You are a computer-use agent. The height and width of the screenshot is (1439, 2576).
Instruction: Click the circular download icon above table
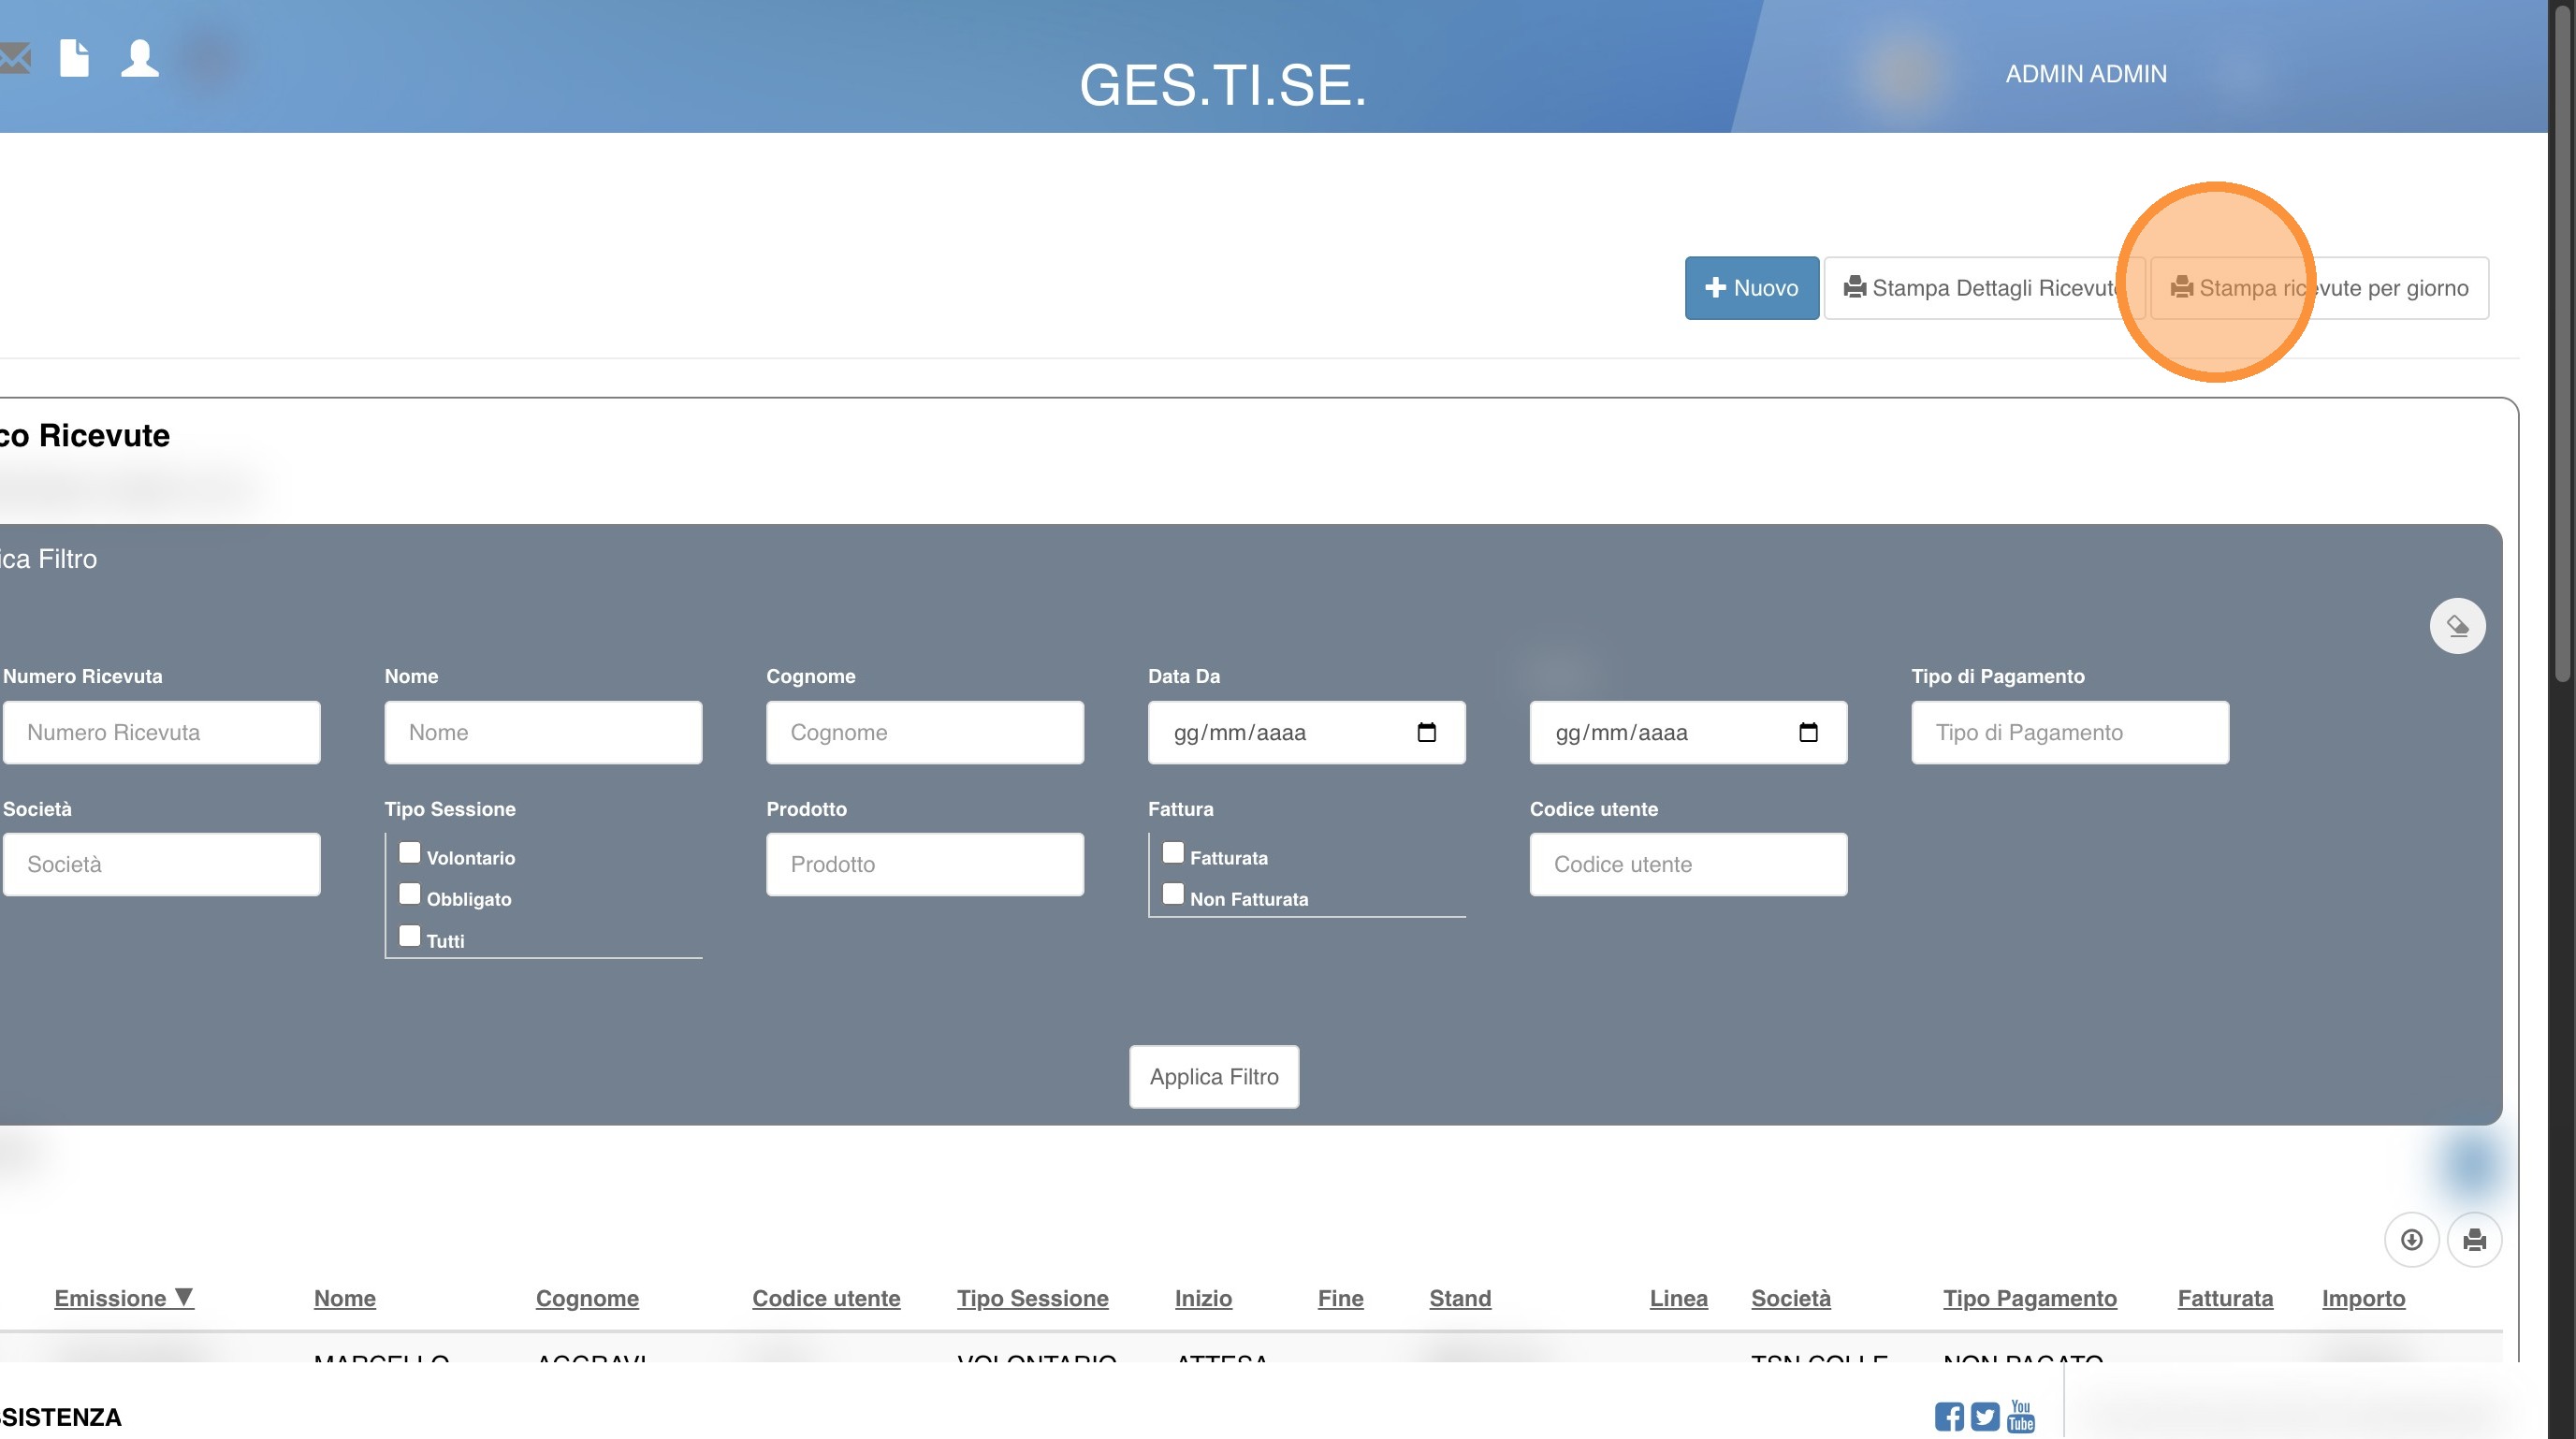[2411, 1240]
